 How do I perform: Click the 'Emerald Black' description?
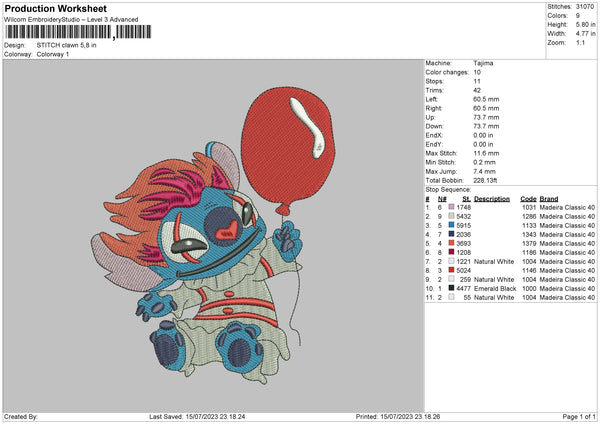(495, 288)
